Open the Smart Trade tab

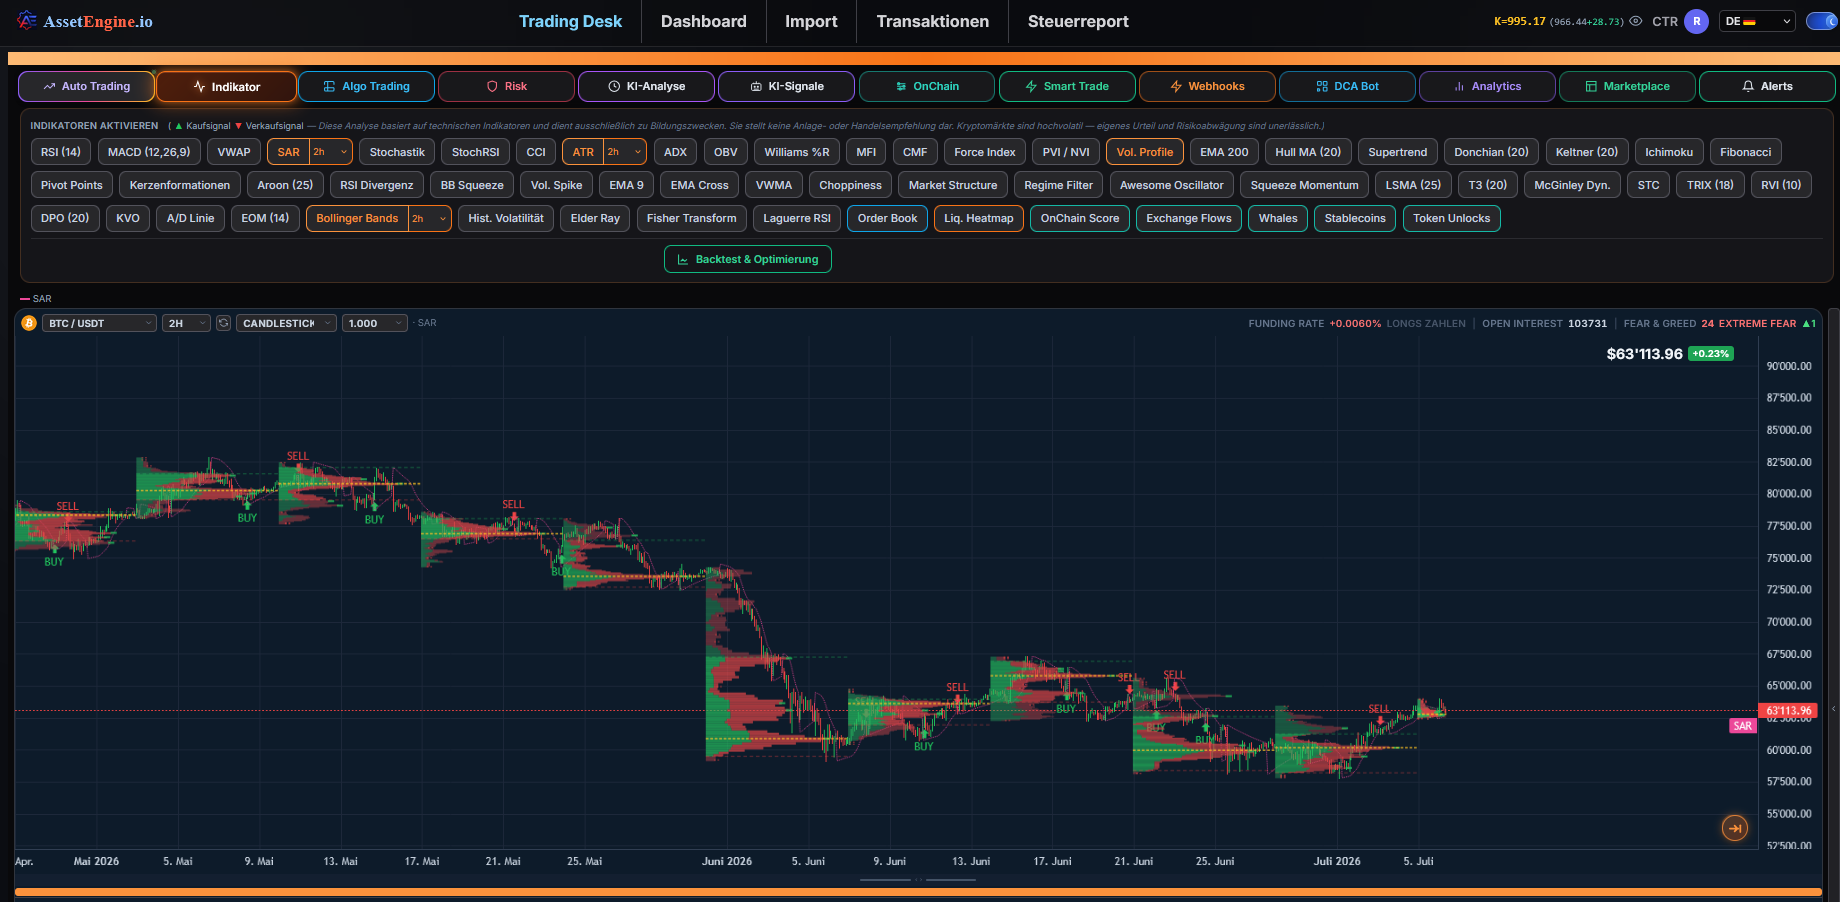click(x=1067, y=86)
